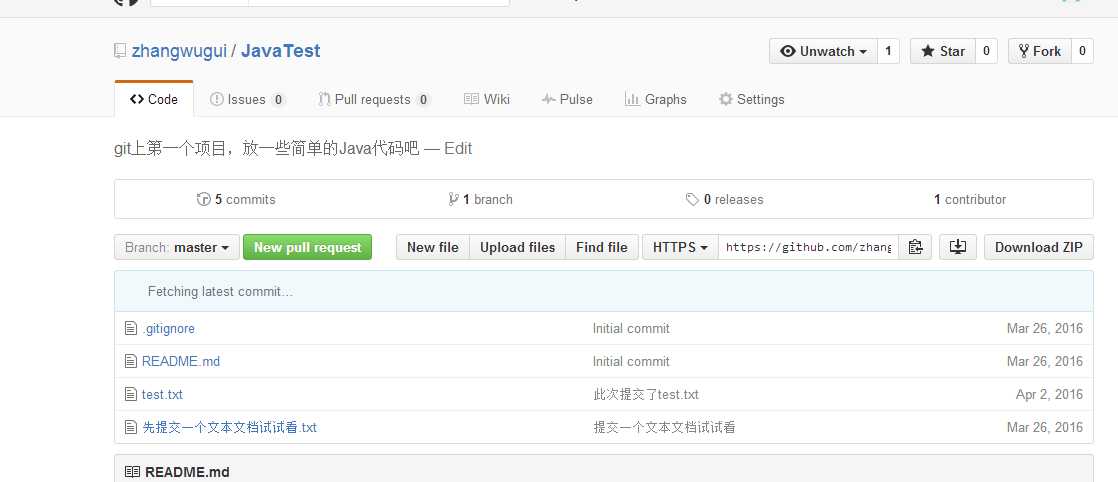
Task: View the 1 contributor page
Action: (x=970, y=200)
